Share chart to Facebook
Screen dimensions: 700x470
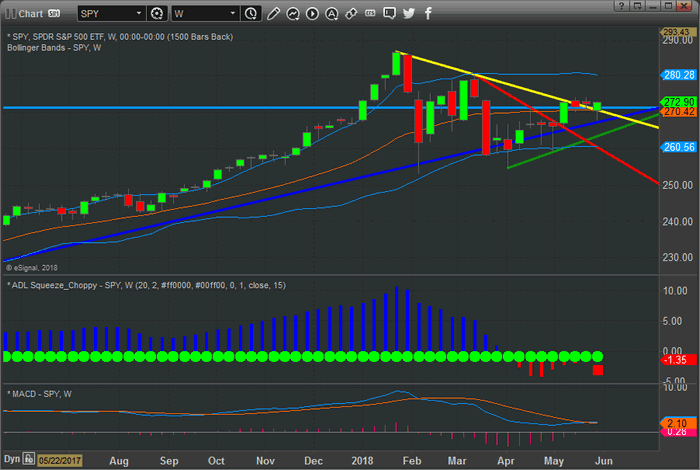428,14
